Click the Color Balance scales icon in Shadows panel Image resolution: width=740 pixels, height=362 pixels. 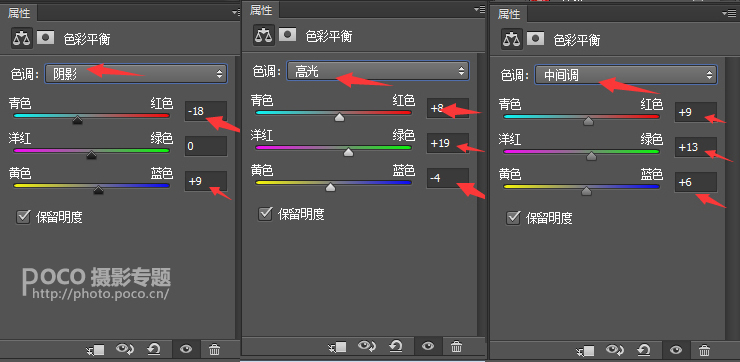(22, 38)
